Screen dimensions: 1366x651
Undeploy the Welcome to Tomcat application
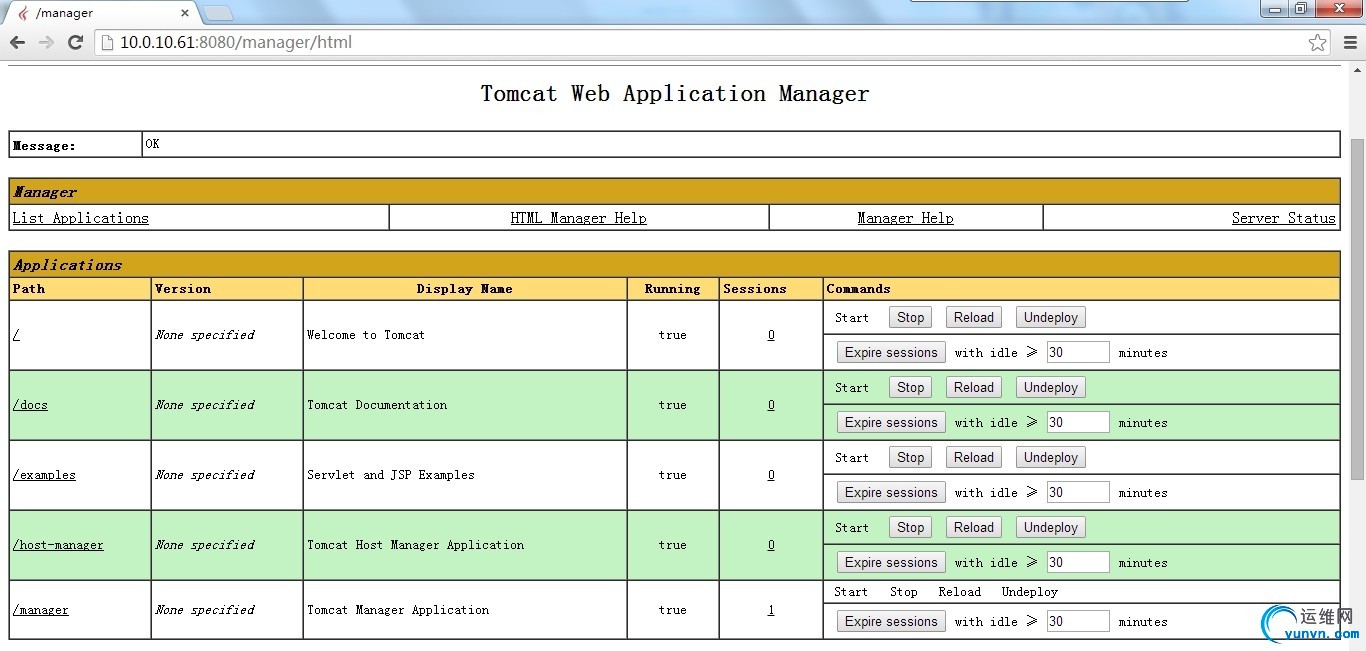(x=1051, y=317)
